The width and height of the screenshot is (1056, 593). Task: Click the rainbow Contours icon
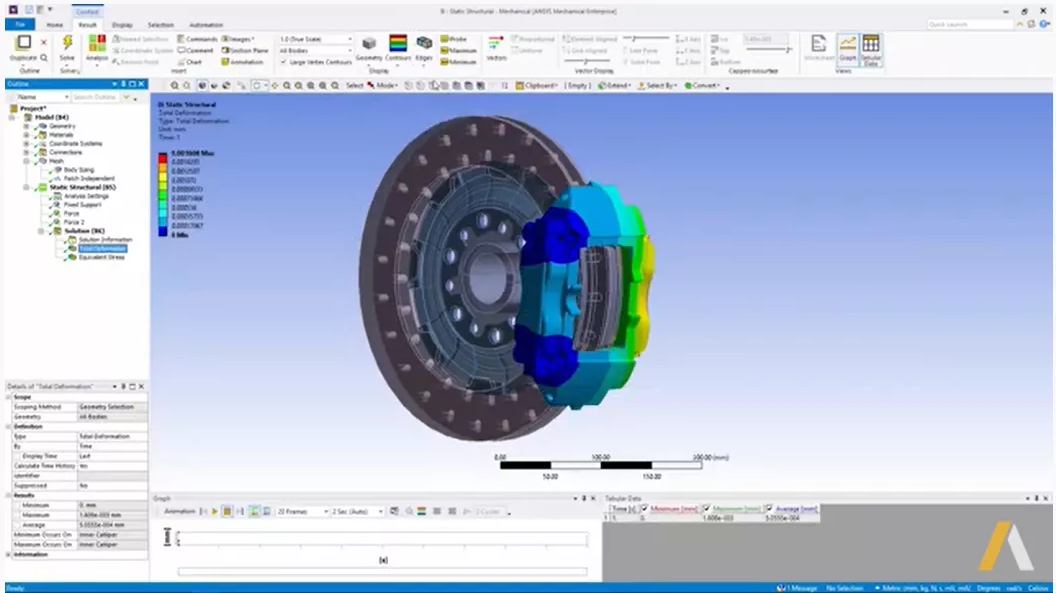click(x=398, y=43)
